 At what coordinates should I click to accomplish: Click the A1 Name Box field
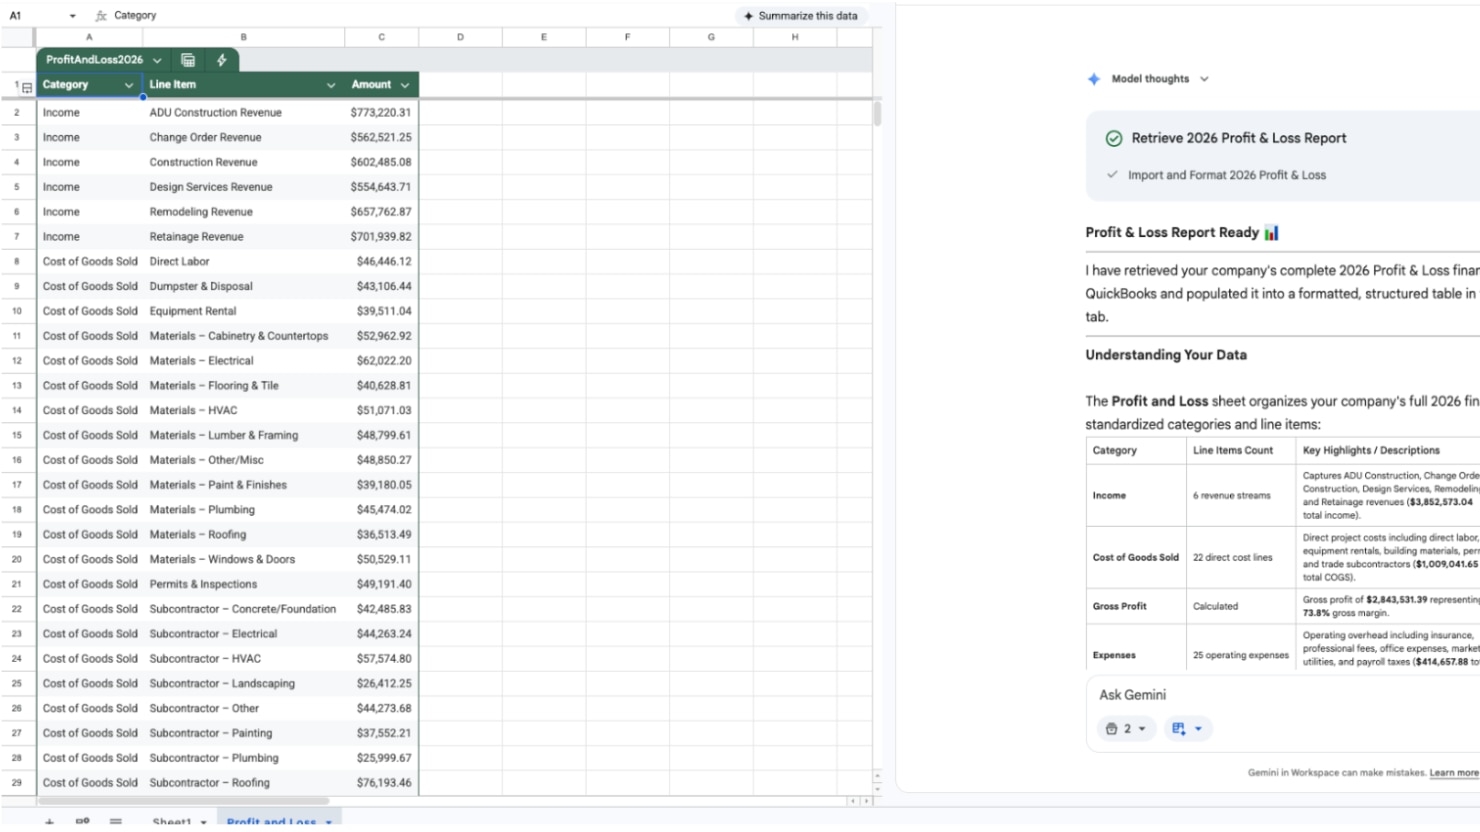35,16
